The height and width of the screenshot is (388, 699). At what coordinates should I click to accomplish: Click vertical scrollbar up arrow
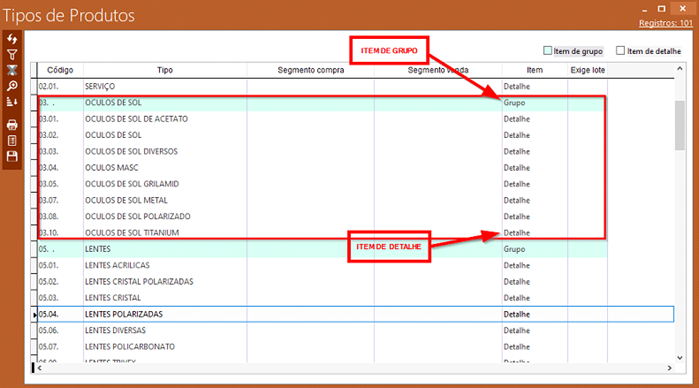tap(680, 69)
